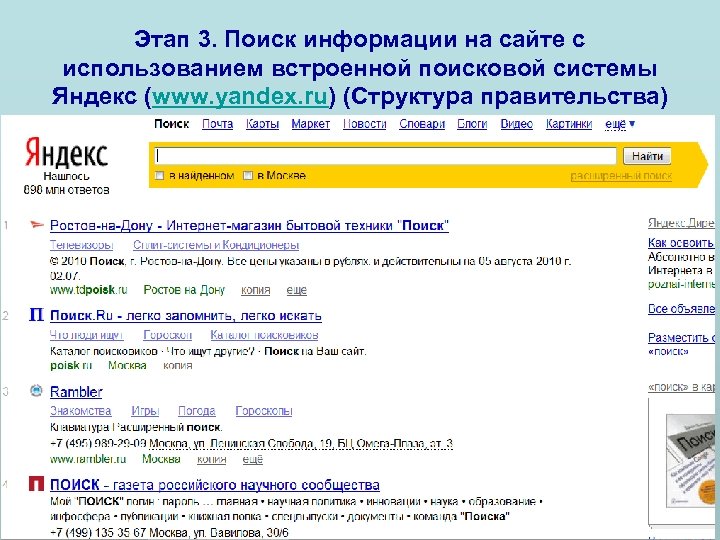Viewport: 720px width, 540px height.
Task: Open 'копия' link of www.tdpoisk.ru result
Action: (256, 290)
